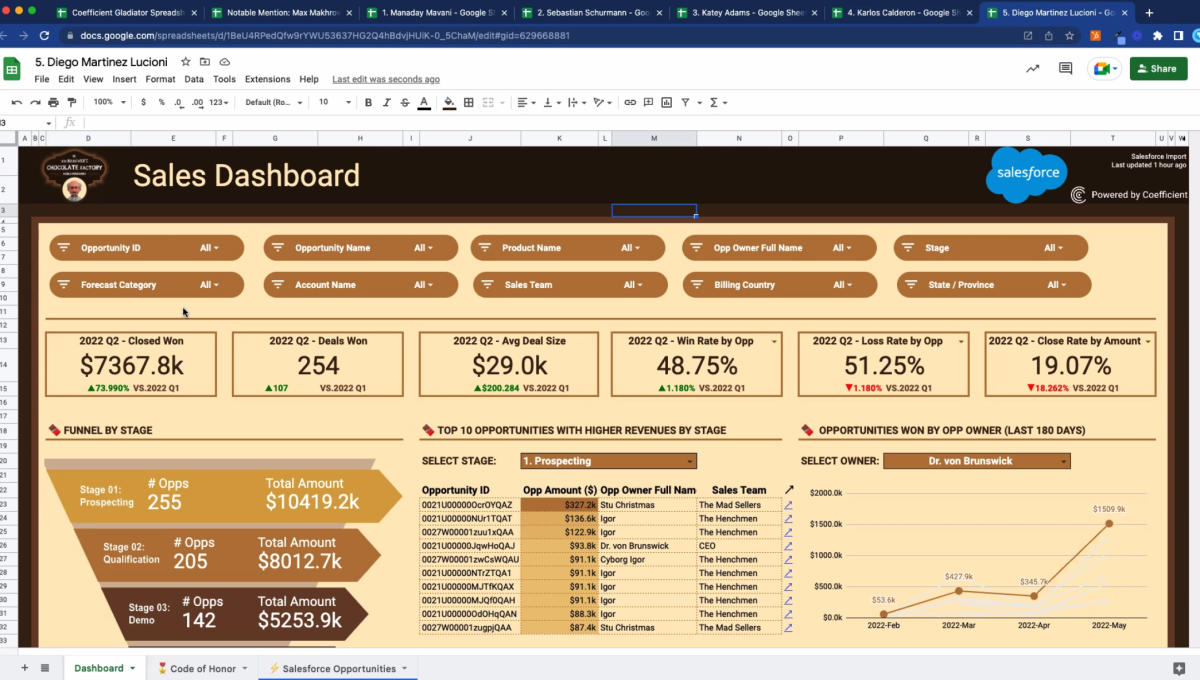
Task: Click the 'Last edit was seconds ago' link
Action: 385,79
